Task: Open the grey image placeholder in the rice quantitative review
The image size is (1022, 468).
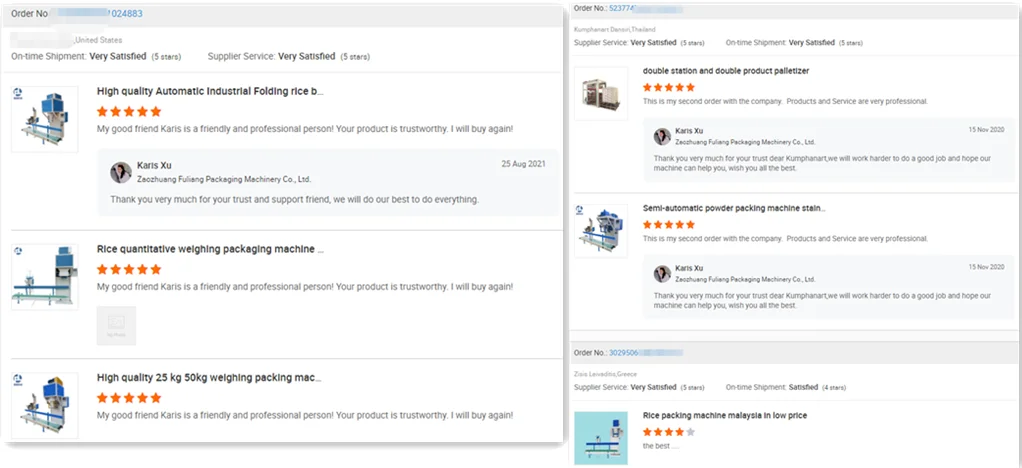Action: pyautogui.click(x=116, y=325)
